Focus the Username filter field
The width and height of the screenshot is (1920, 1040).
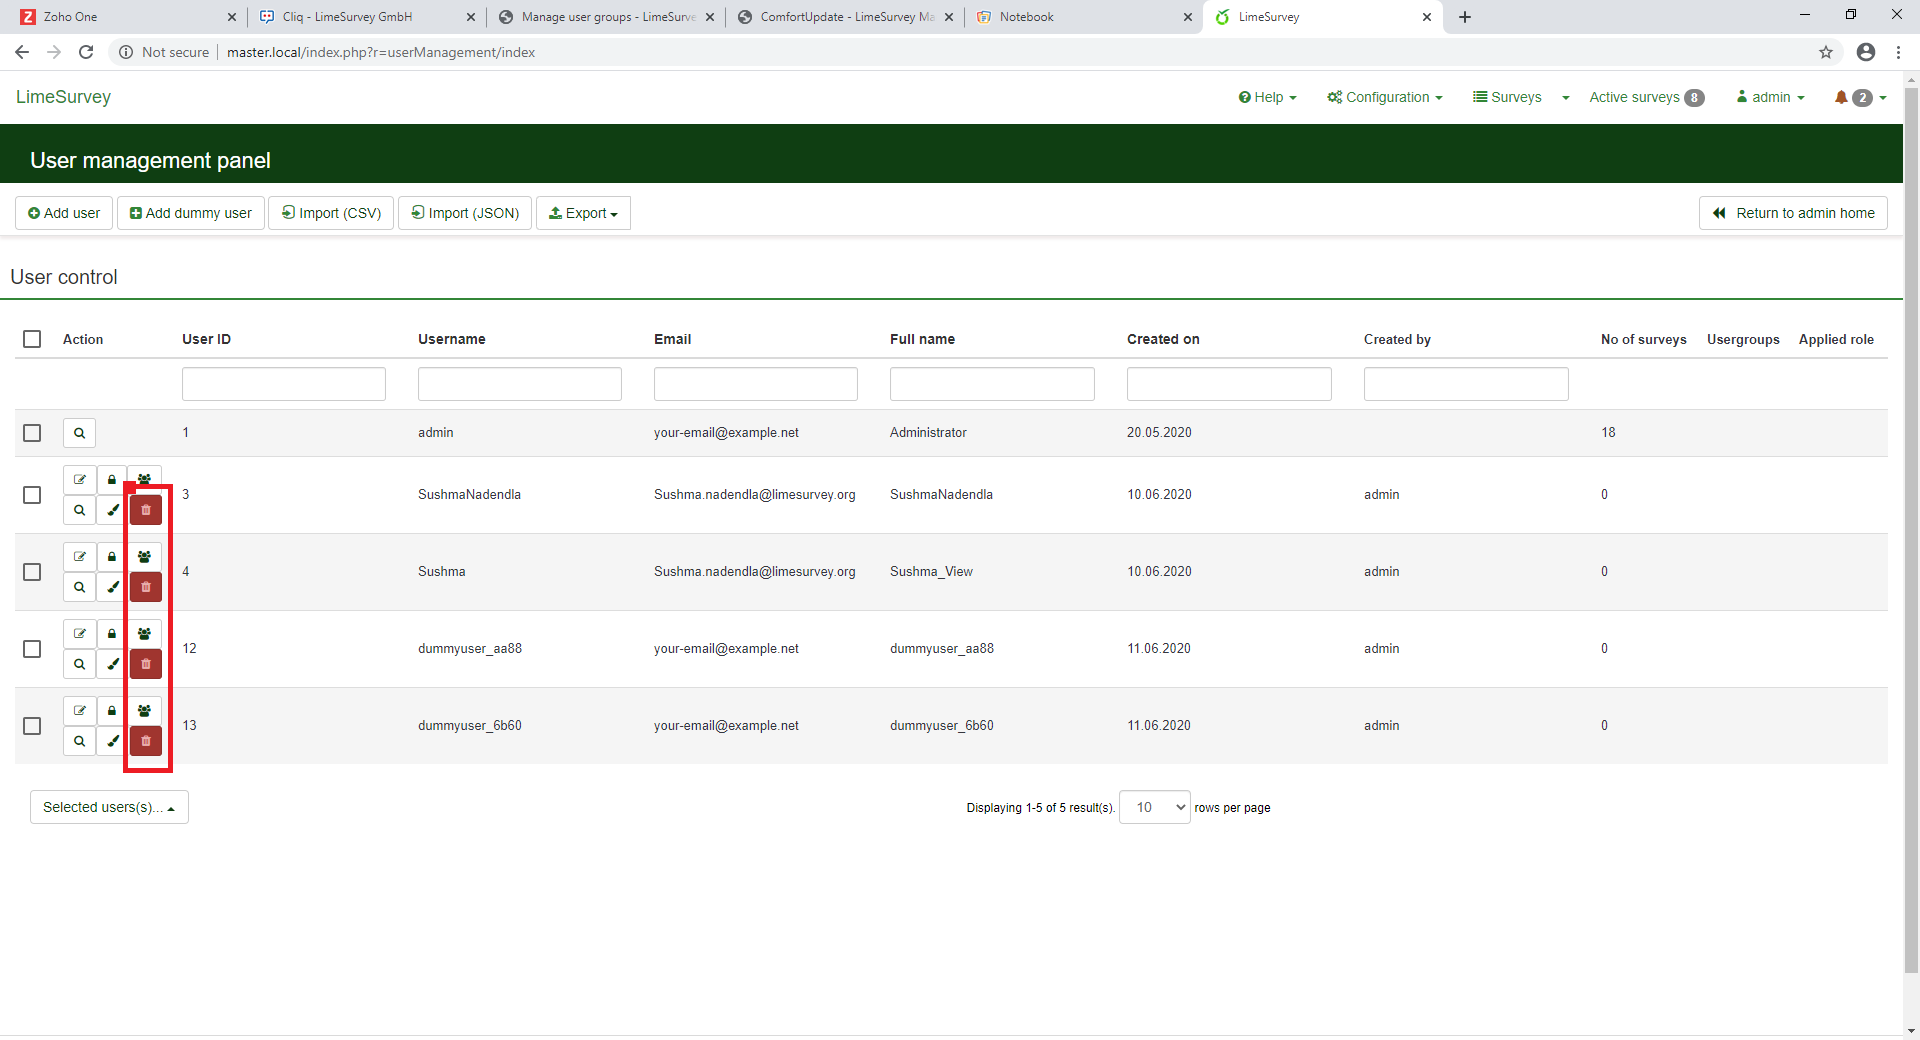click(520, 384)
